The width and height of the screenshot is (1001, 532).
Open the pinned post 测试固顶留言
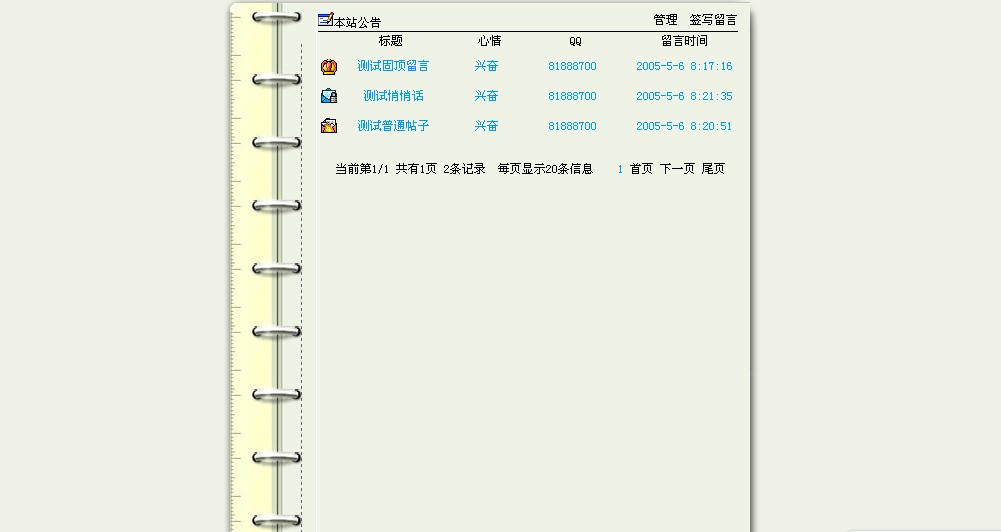point(393,66)
